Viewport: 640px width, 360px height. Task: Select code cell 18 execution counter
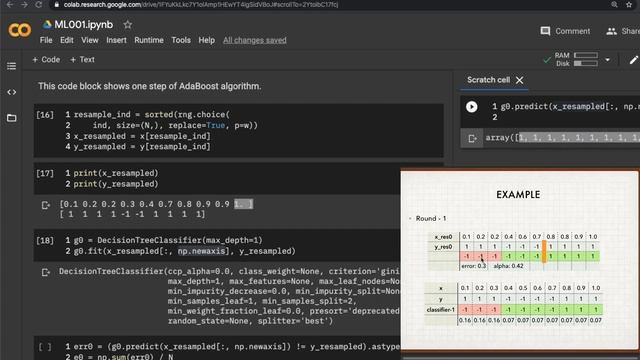(x=45, y=240)
